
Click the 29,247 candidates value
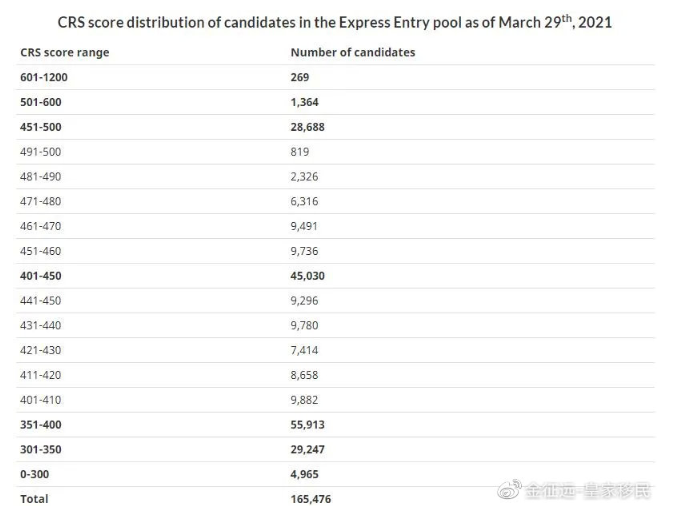[x=308, y=449]
